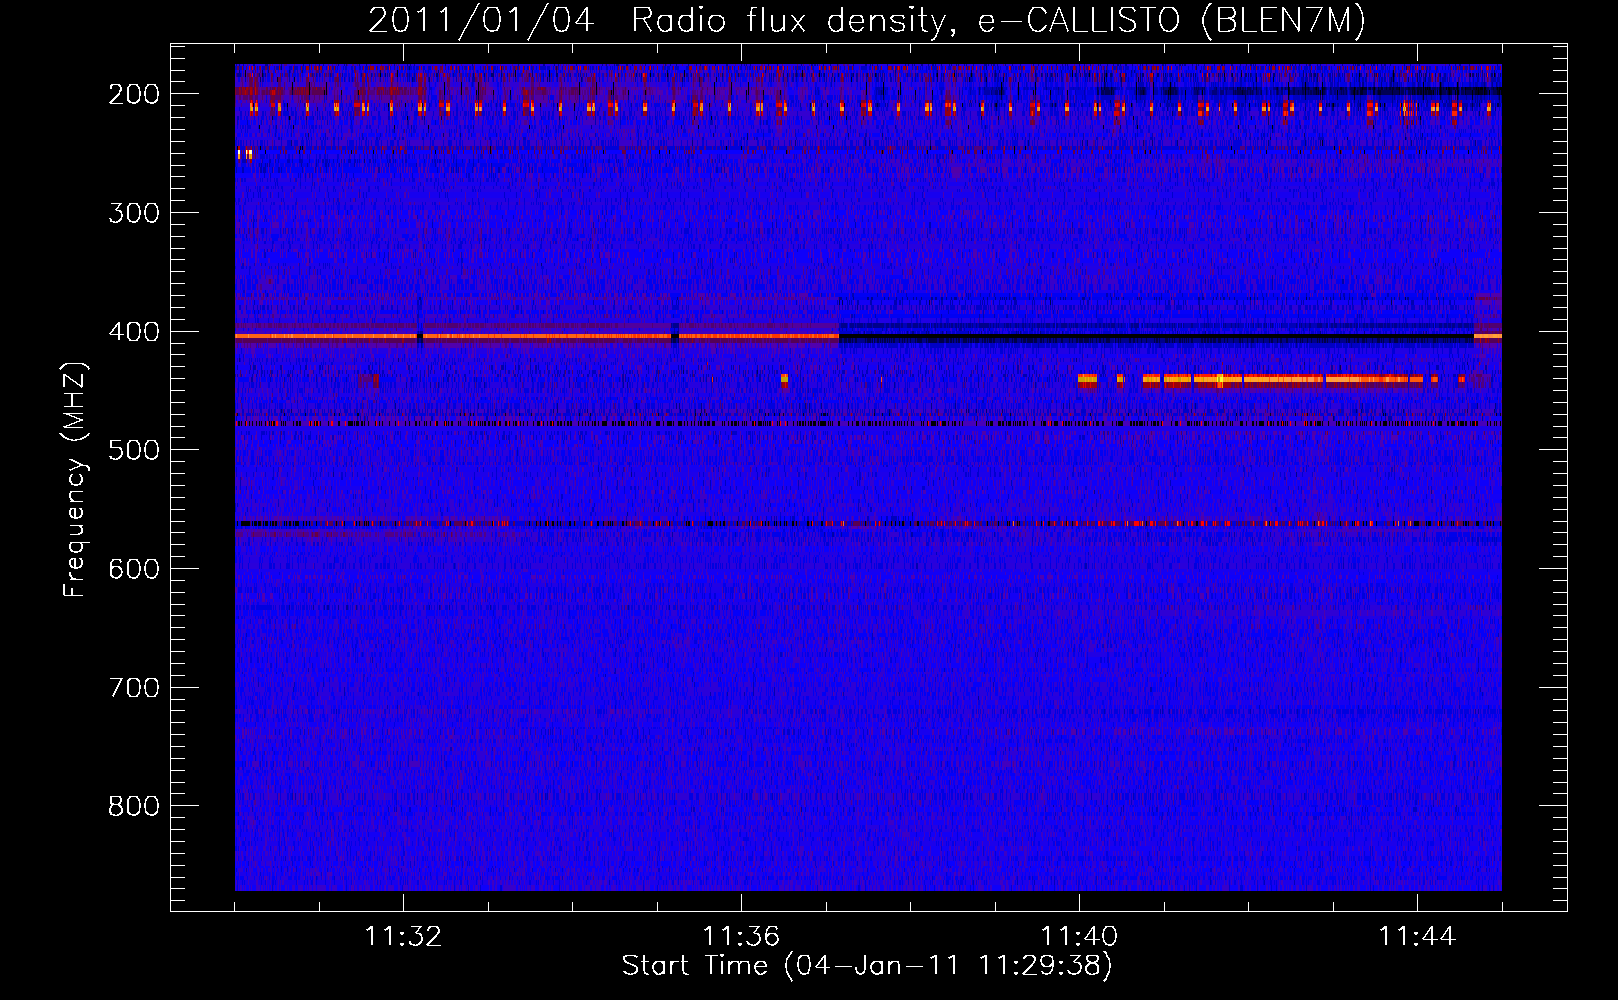Click the 200 frequency tick label
1618x1000 pixels.
click(134, 94)
